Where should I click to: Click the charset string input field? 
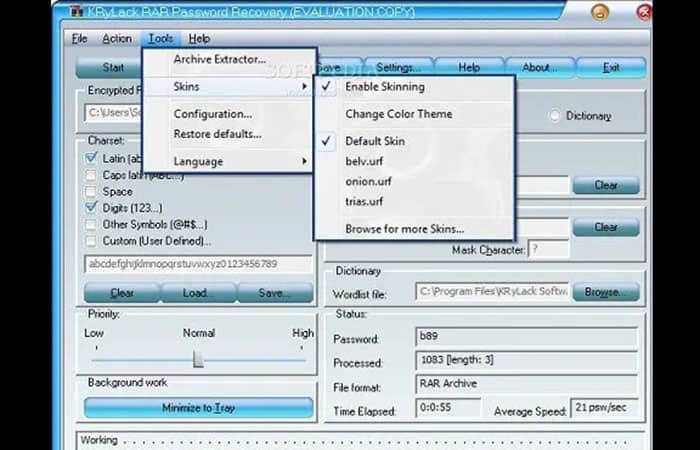(x=198, y=264)
